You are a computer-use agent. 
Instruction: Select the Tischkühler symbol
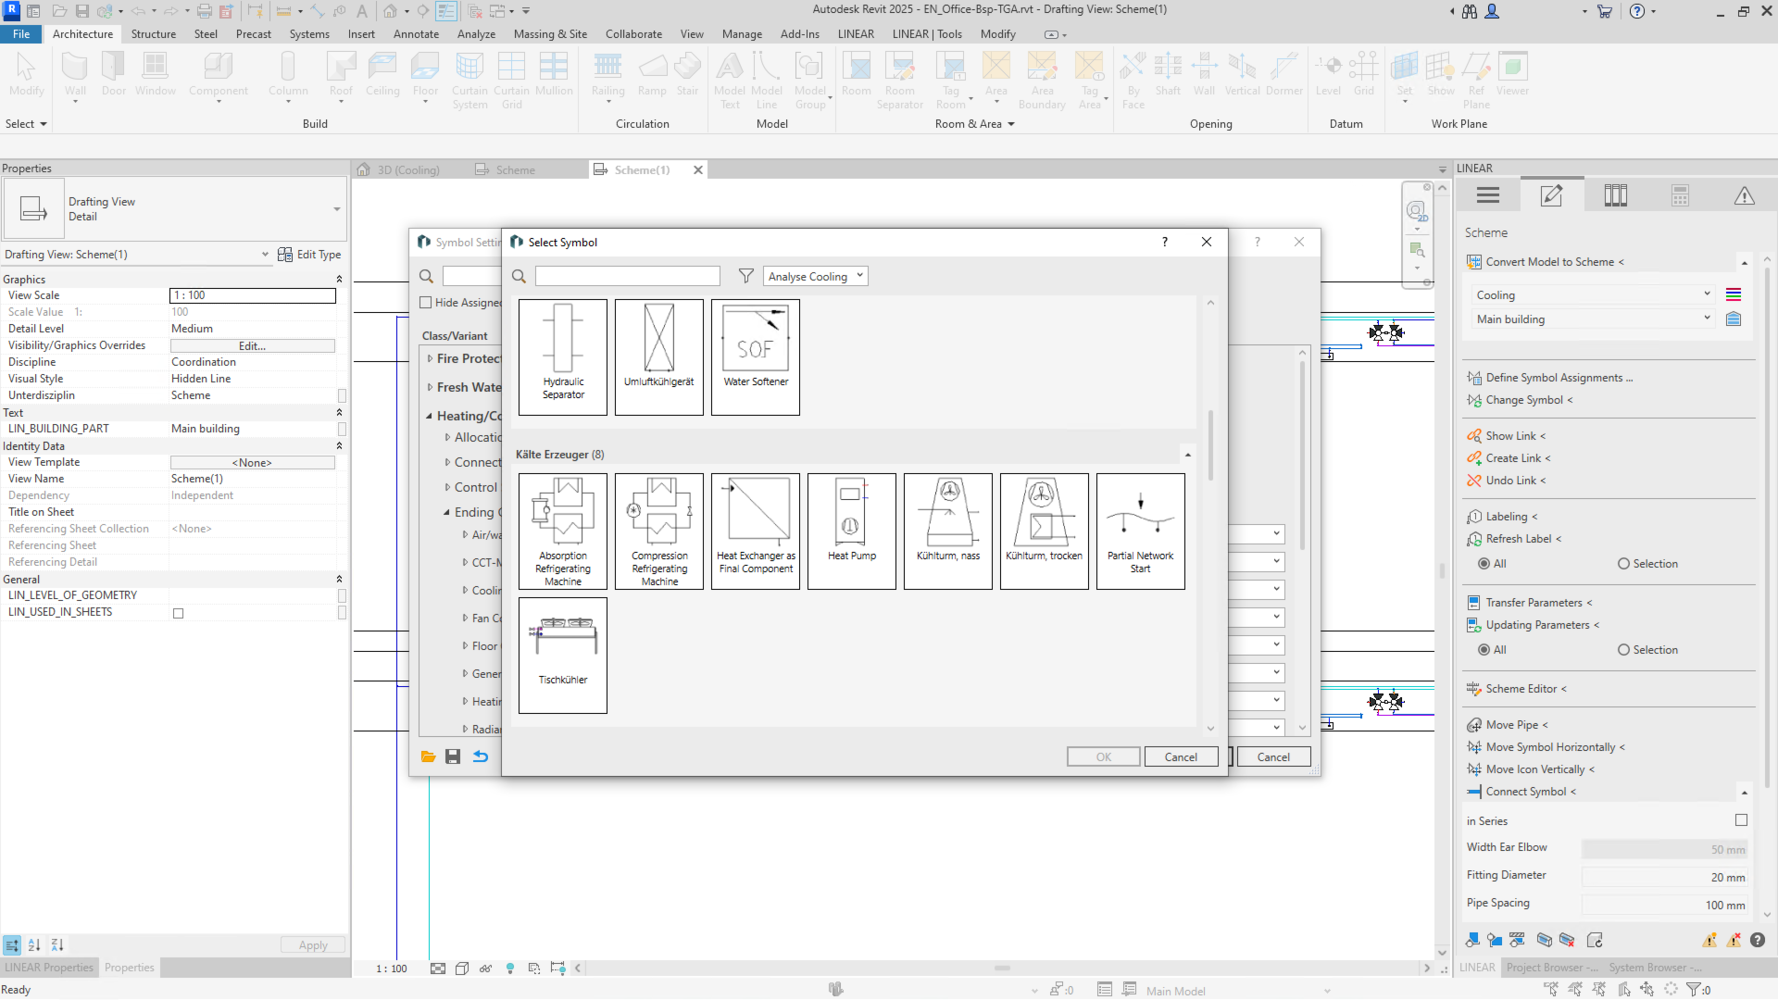click(563, 654)
